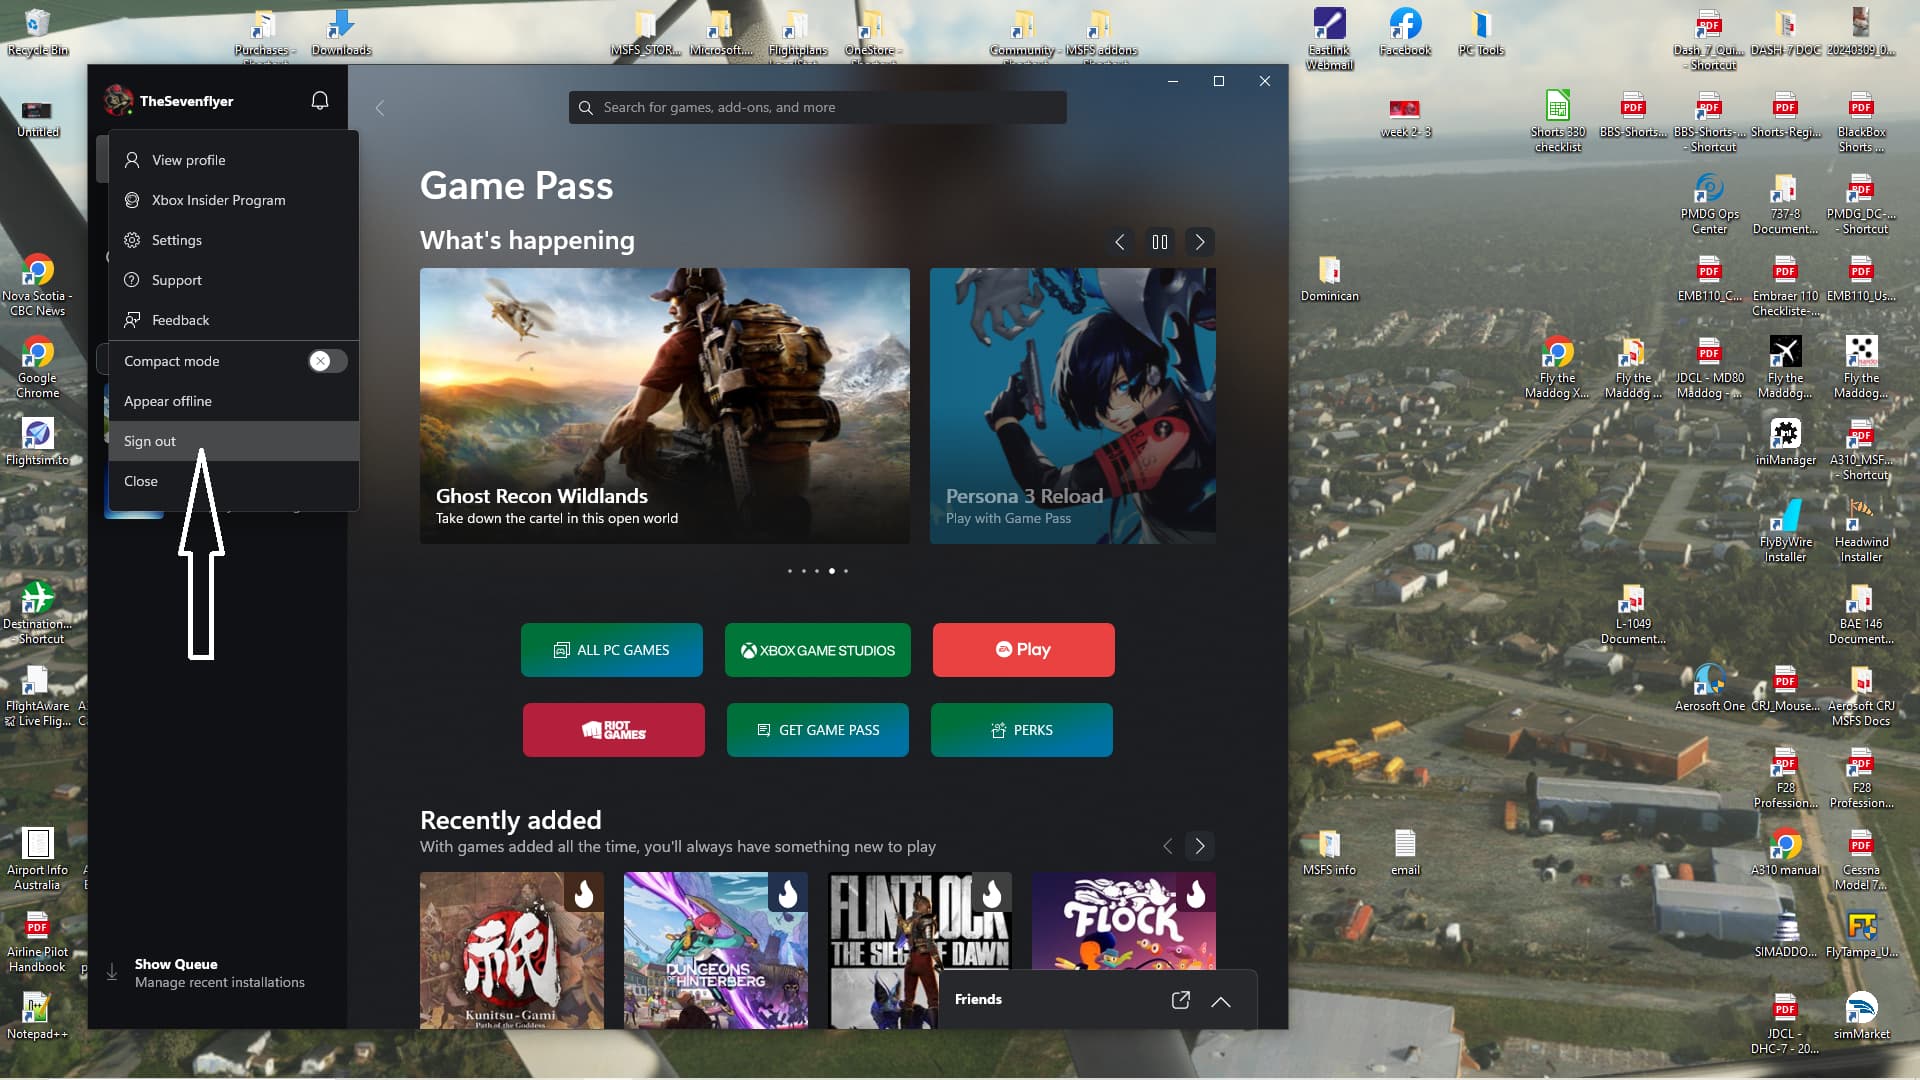The height and width of the screenshot is (1080, 1920).
Task: Open the notifications bell in Xbox app
Action: pyautogui.click(x=320, y=101)
